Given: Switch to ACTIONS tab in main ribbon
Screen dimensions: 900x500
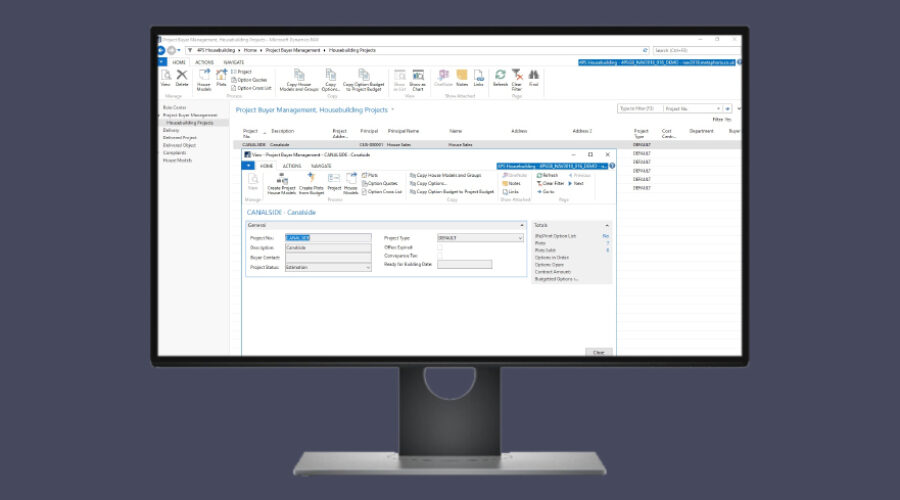Looking at the screenshot, I should (x=204, y=61).
